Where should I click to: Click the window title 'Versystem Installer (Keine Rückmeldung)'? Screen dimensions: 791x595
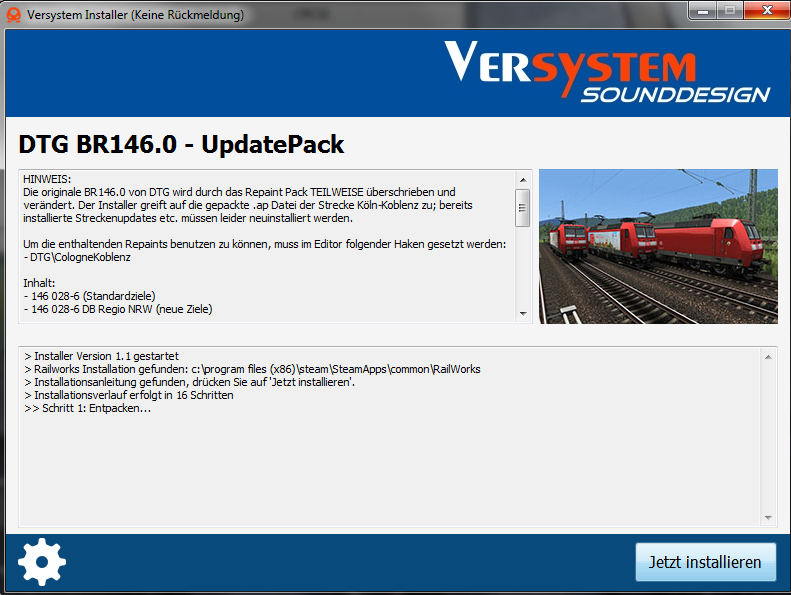(x=135, y=15)
